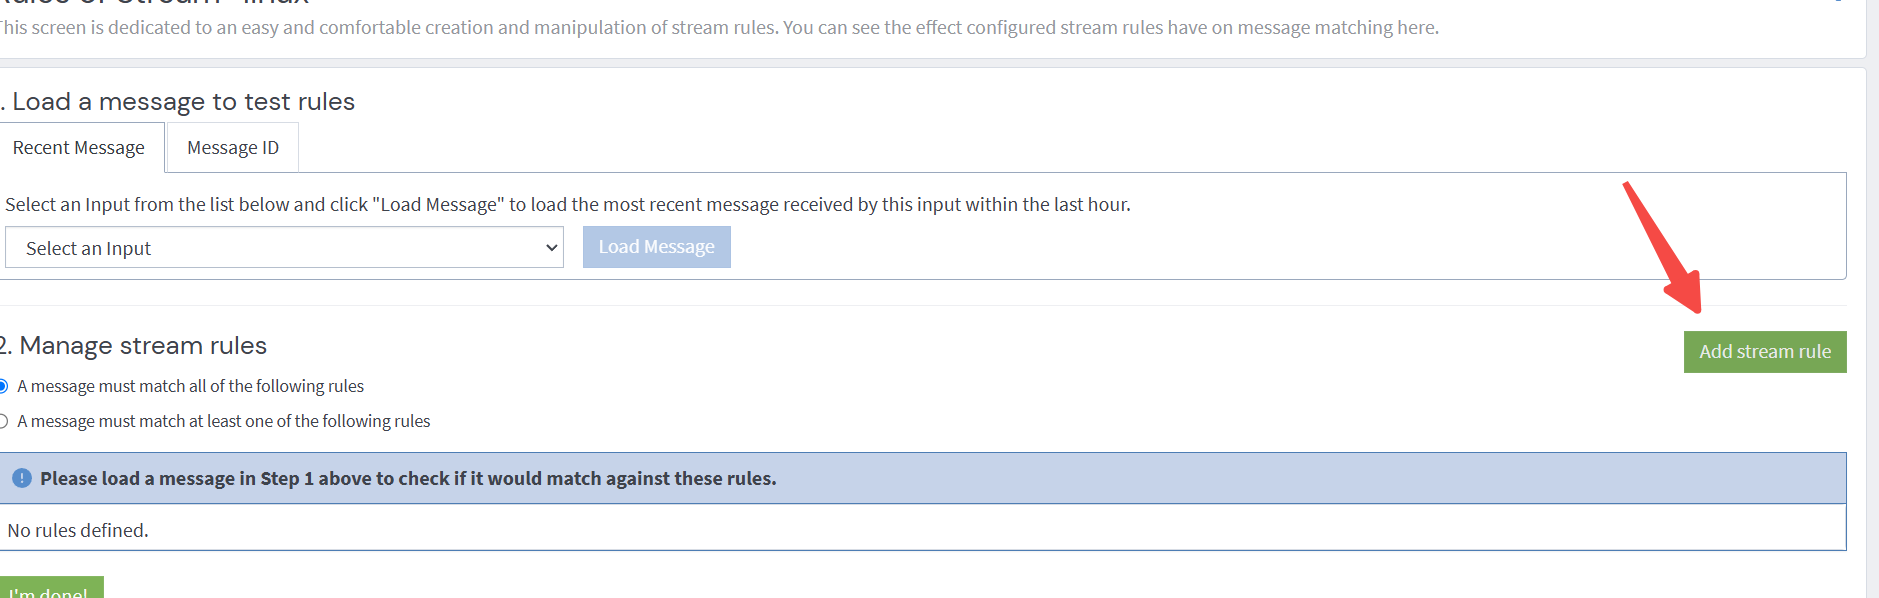Screen dimensions: 1879x598
Task: Click the blue info icon in the notice banner
Action: tap(22, 478)
